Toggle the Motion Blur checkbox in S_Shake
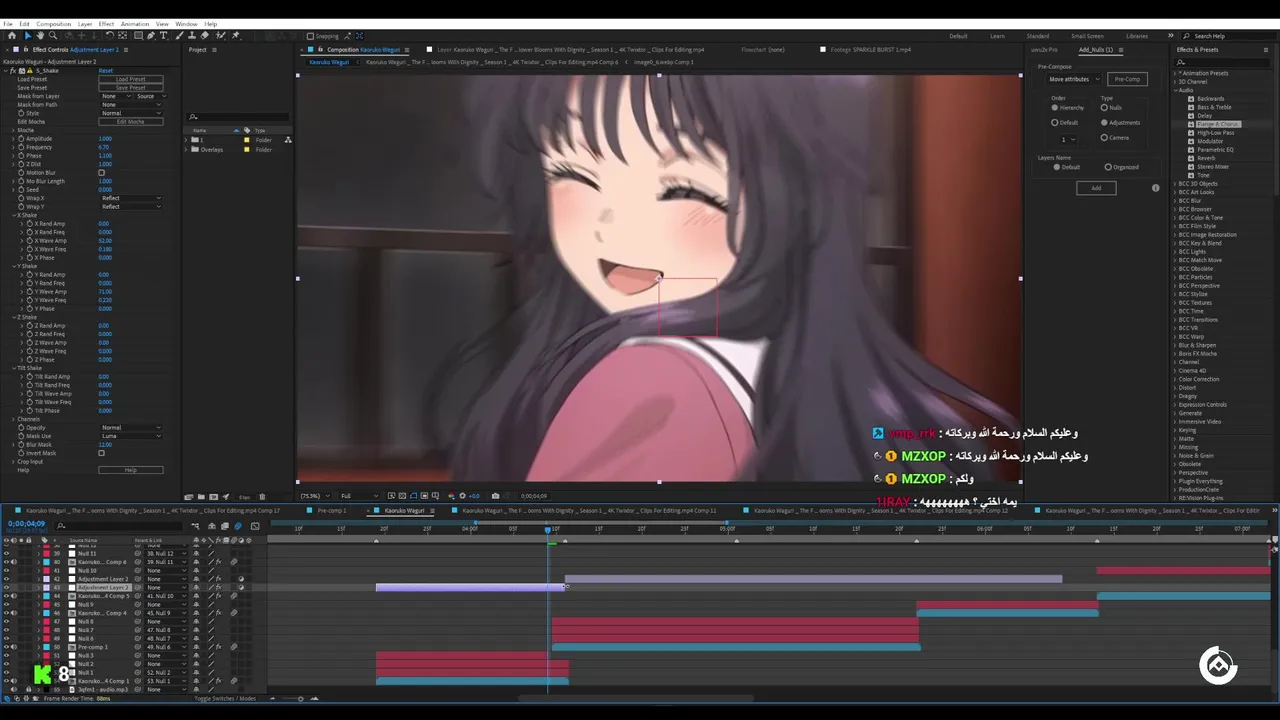Screen dimensions: 1280x720 (101, 173)
